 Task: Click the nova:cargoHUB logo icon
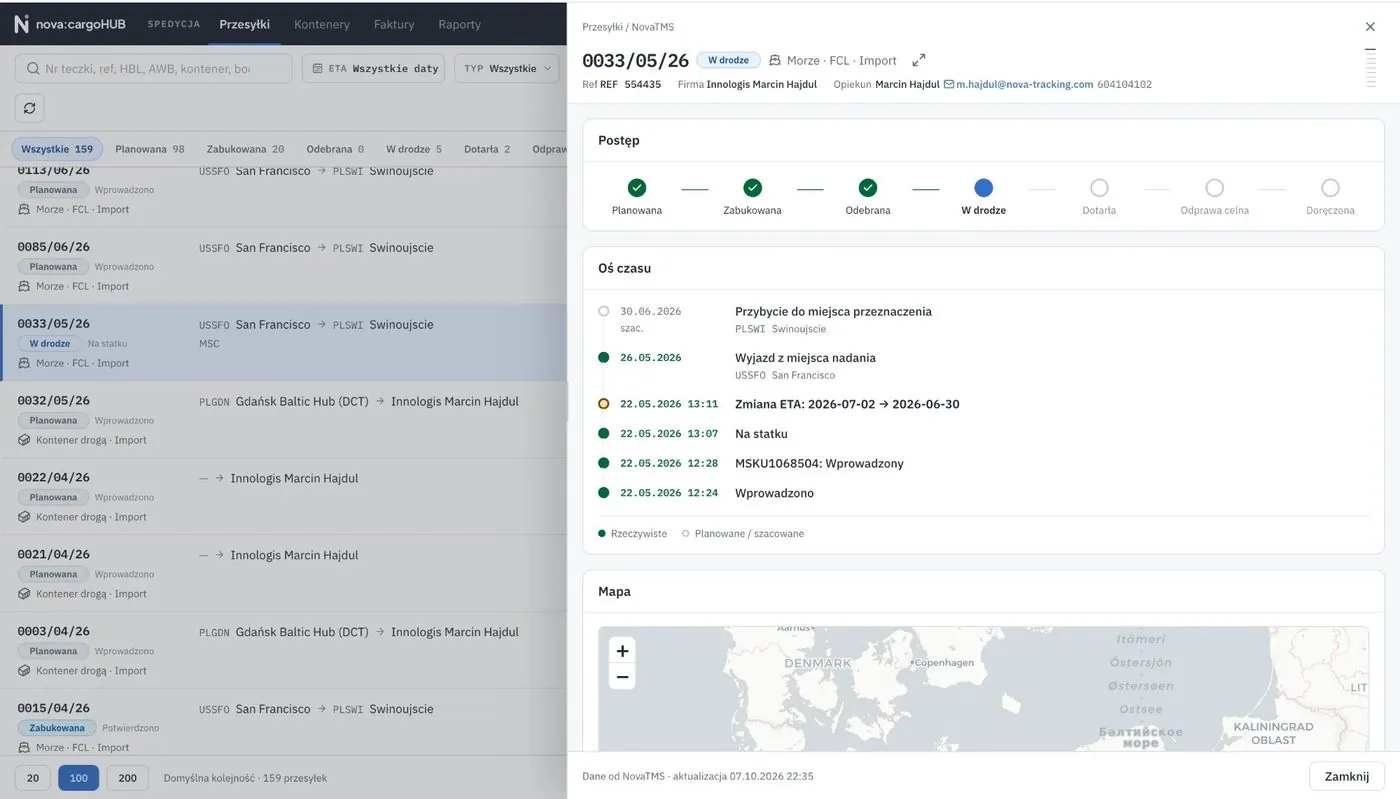(x=21, y=24)
